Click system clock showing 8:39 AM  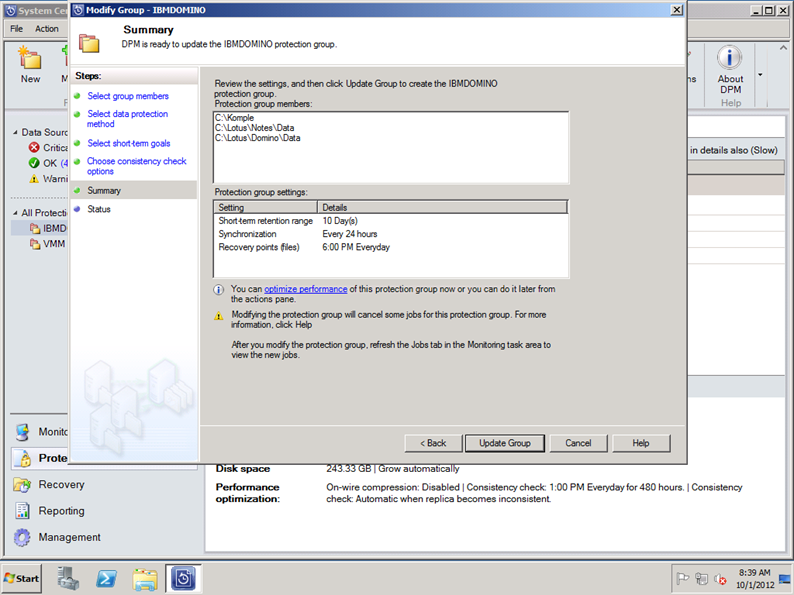pos(755,579)
